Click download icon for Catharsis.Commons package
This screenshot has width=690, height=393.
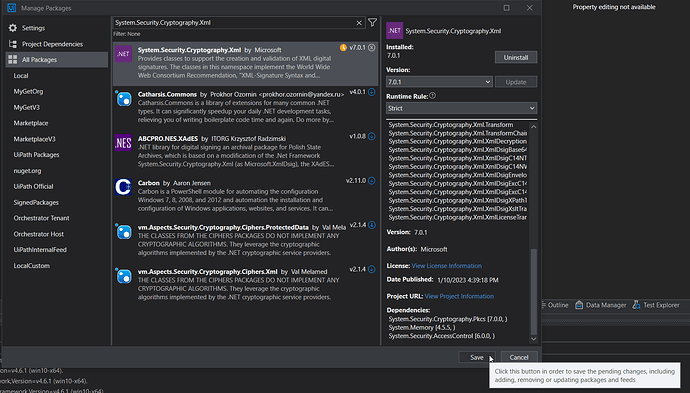click(372, 92)
